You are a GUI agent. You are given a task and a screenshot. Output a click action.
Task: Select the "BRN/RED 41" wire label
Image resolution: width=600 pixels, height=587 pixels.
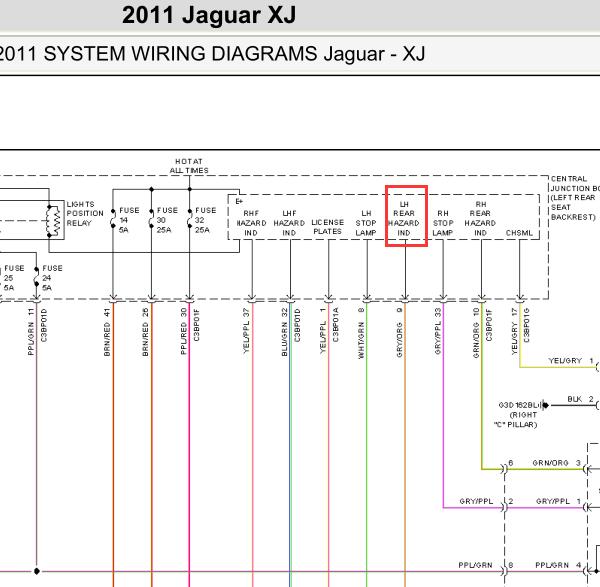(x=108, y=332)
